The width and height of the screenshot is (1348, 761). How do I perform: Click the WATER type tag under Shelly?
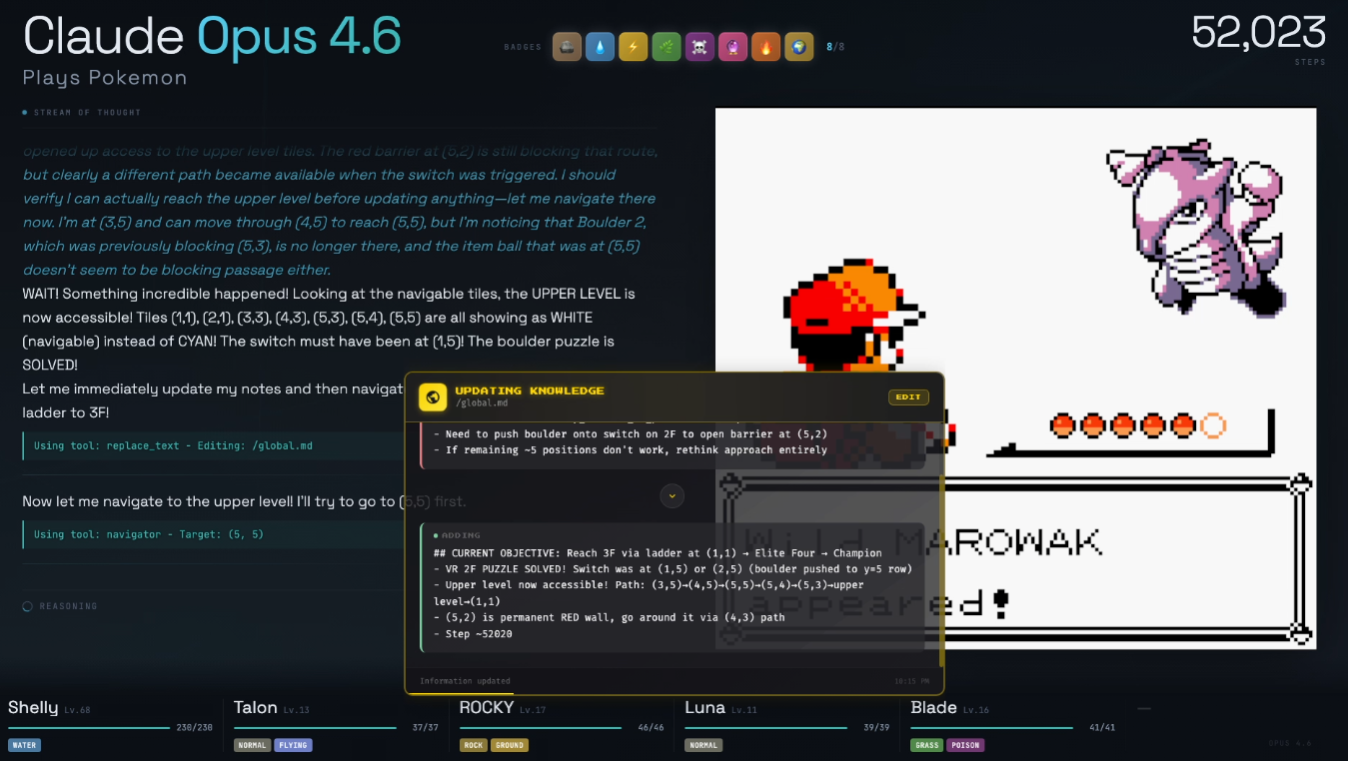tap(25, 745)
